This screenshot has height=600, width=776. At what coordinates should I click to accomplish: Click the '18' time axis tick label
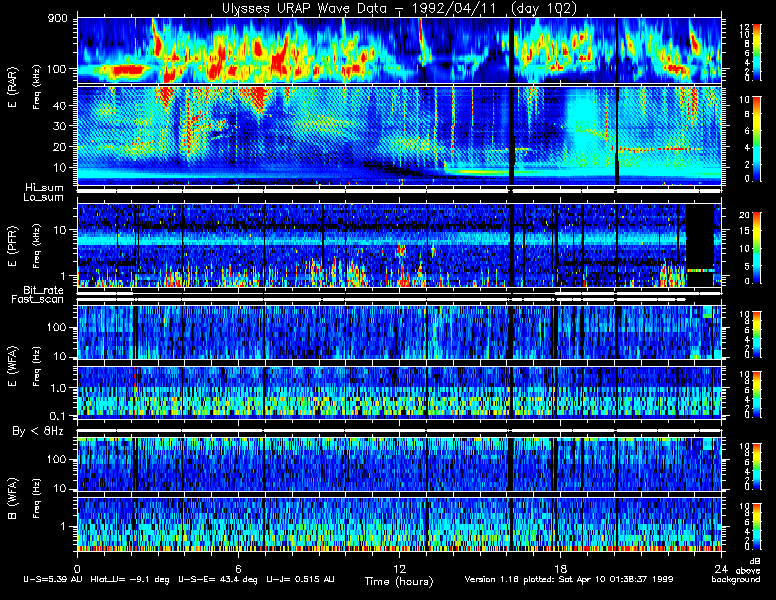tap(560, 568)
